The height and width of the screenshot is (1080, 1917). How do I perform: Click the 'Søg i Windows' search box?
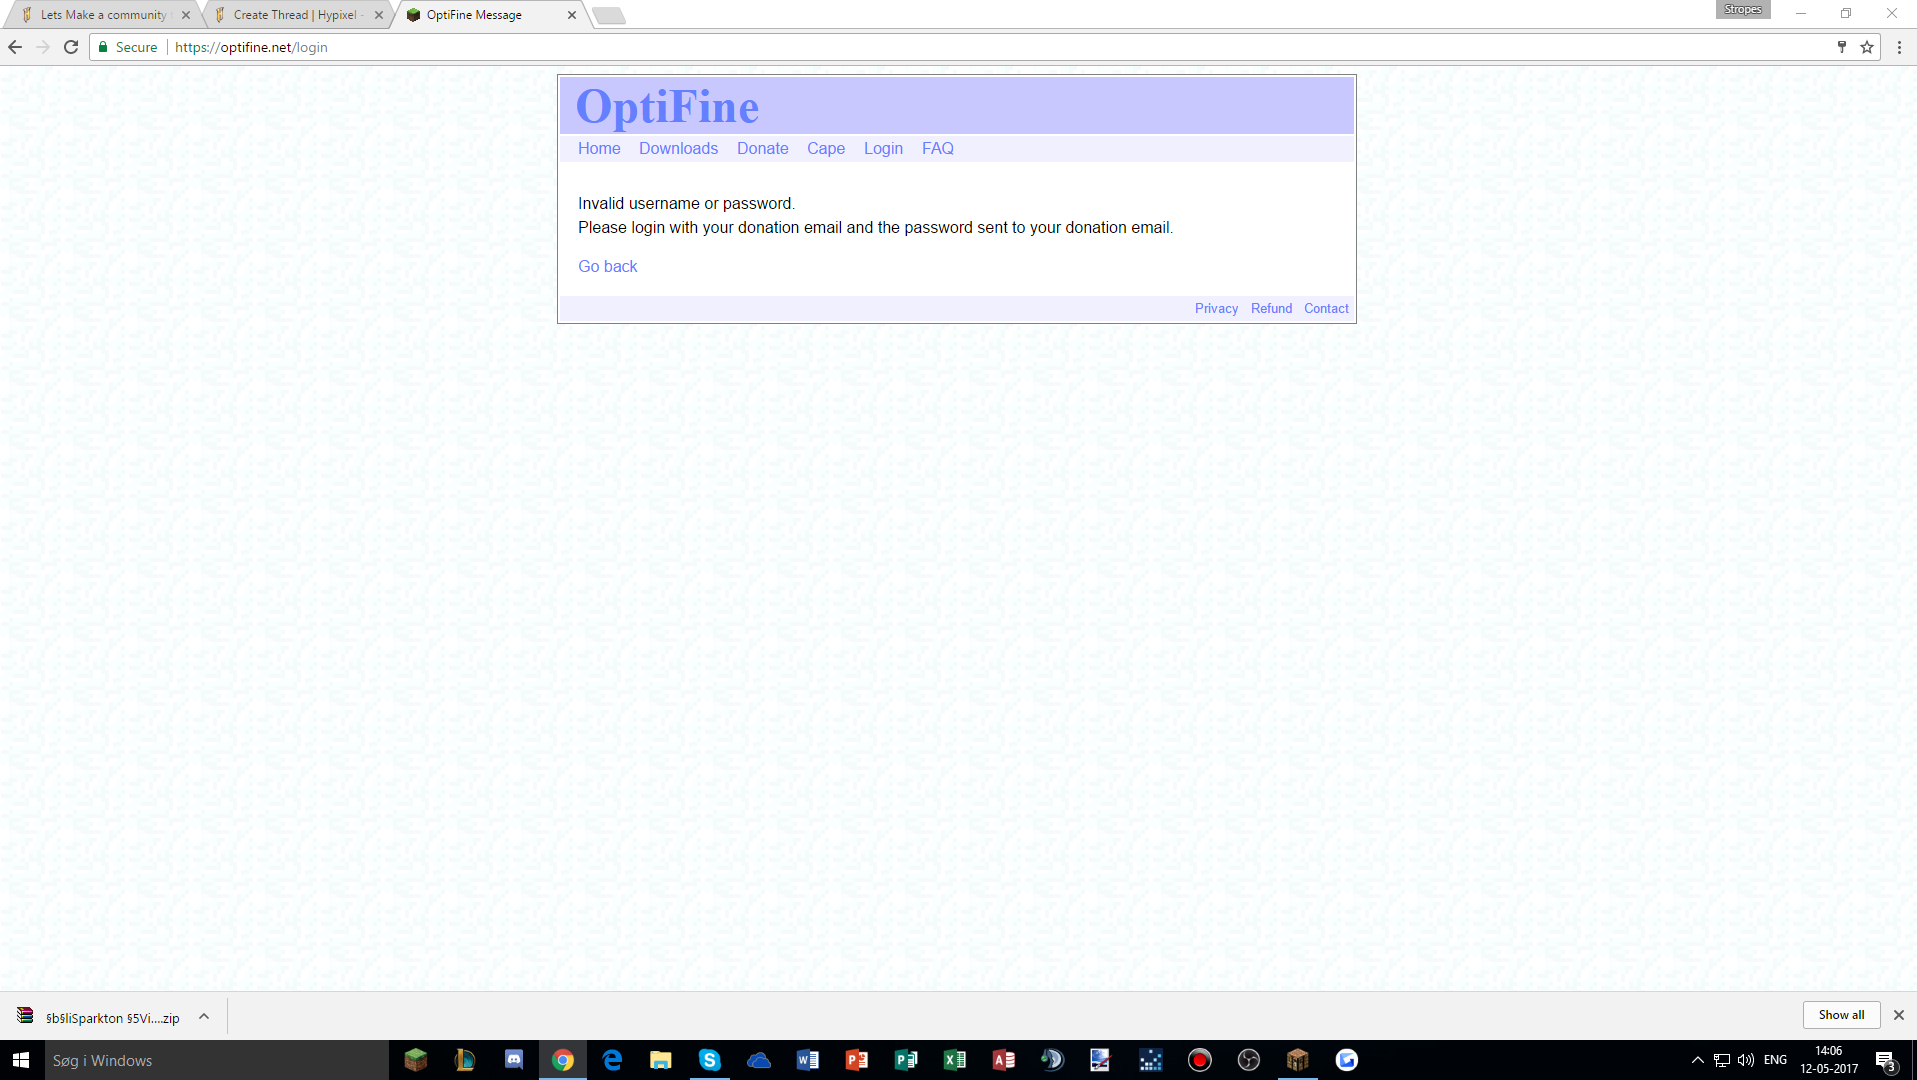pyautogui.click(x=216, y=1060)
